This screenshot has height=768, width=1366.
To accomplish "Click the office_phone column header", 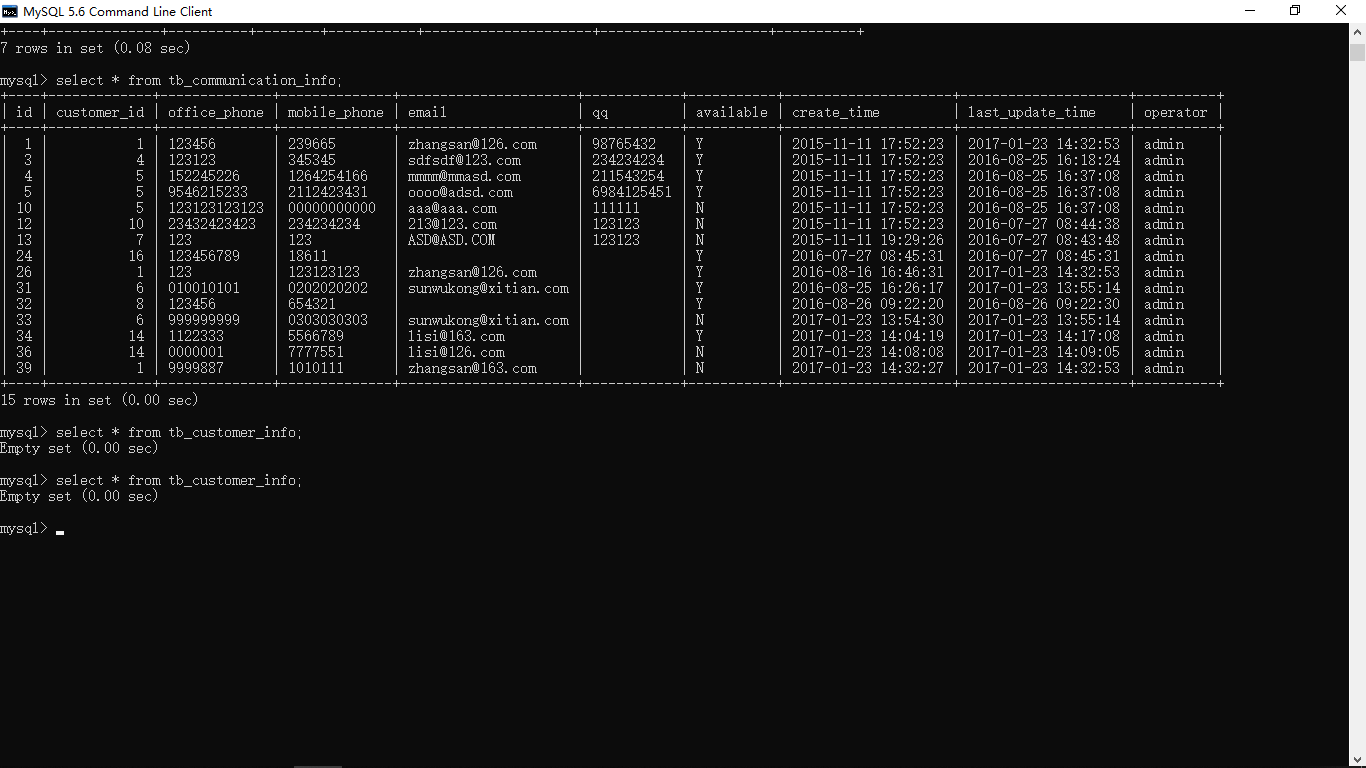I will coord(216,112).
